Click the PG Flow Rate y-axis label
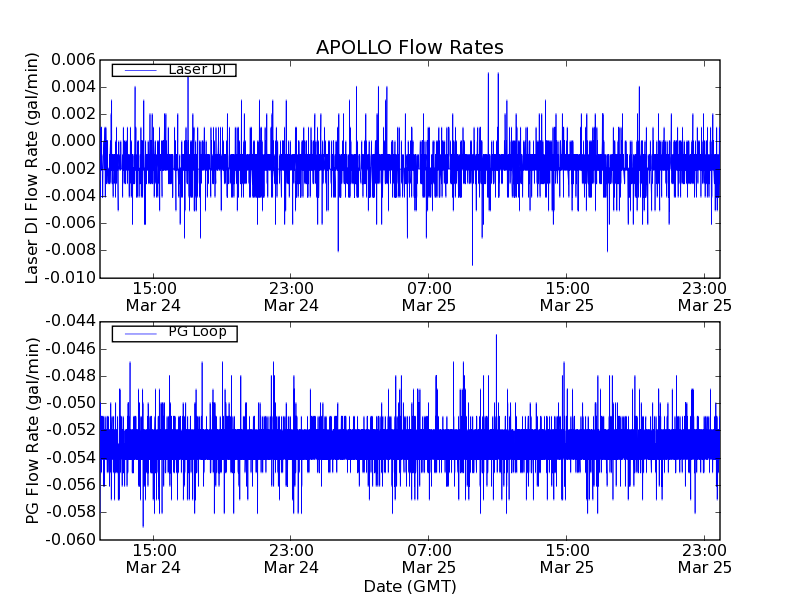 click(x=33, y=430)
